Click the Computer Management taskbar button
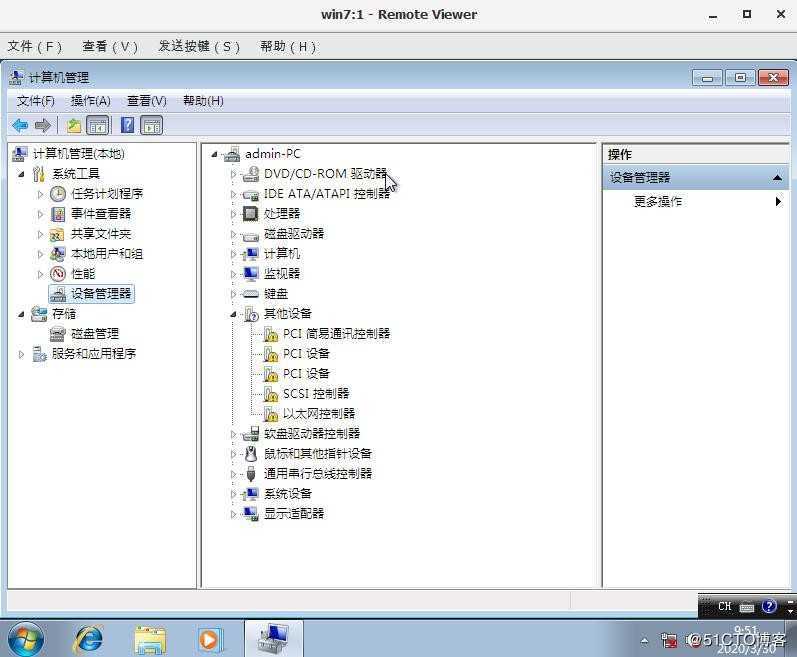The width and height of the screenshot is (797, 657). pyautogui.click(x=273, y=639)
